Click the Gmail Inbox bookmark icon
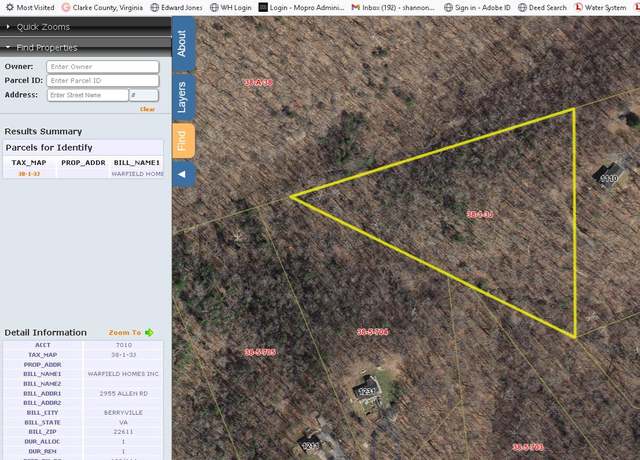The width and height of the screenshot is (640, 460). pyautogui.click(x=356, y=7)
